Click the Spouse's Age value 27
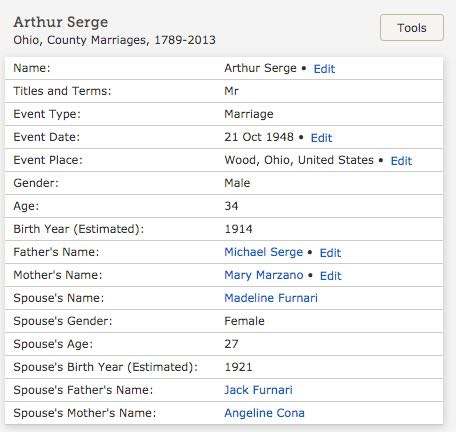This screenshot has width=456, height=432. [x=231, y=344]
